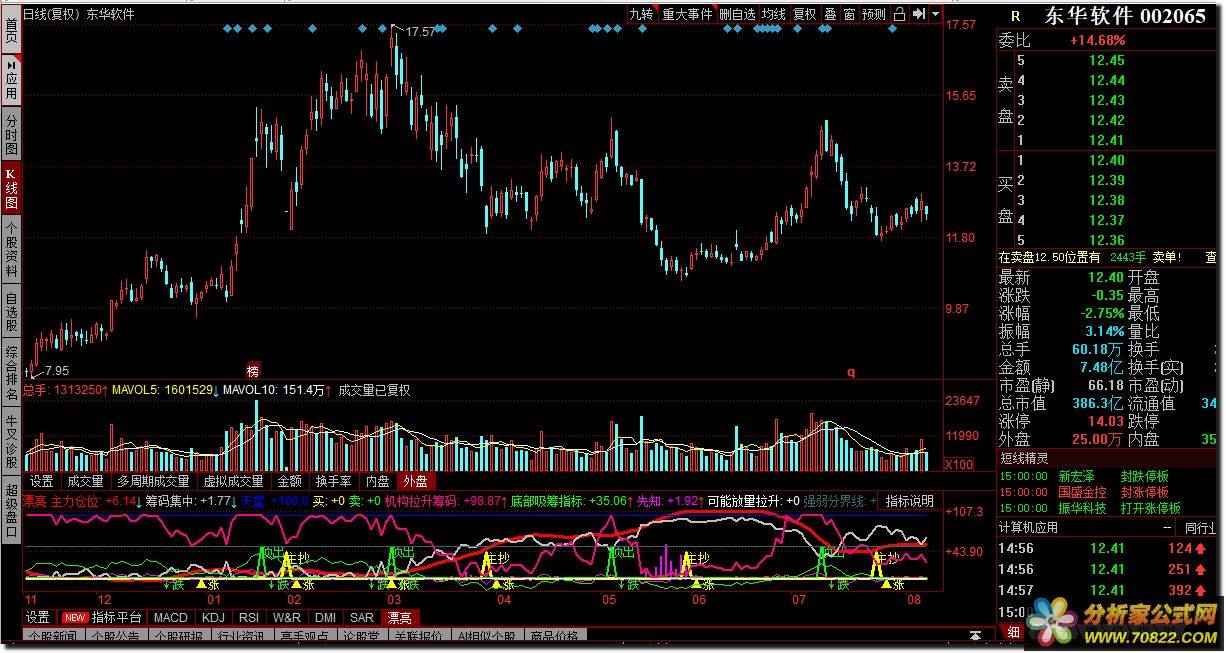
Task: Click the 14:57 trade row with 392
Action: coord(1107,590)
